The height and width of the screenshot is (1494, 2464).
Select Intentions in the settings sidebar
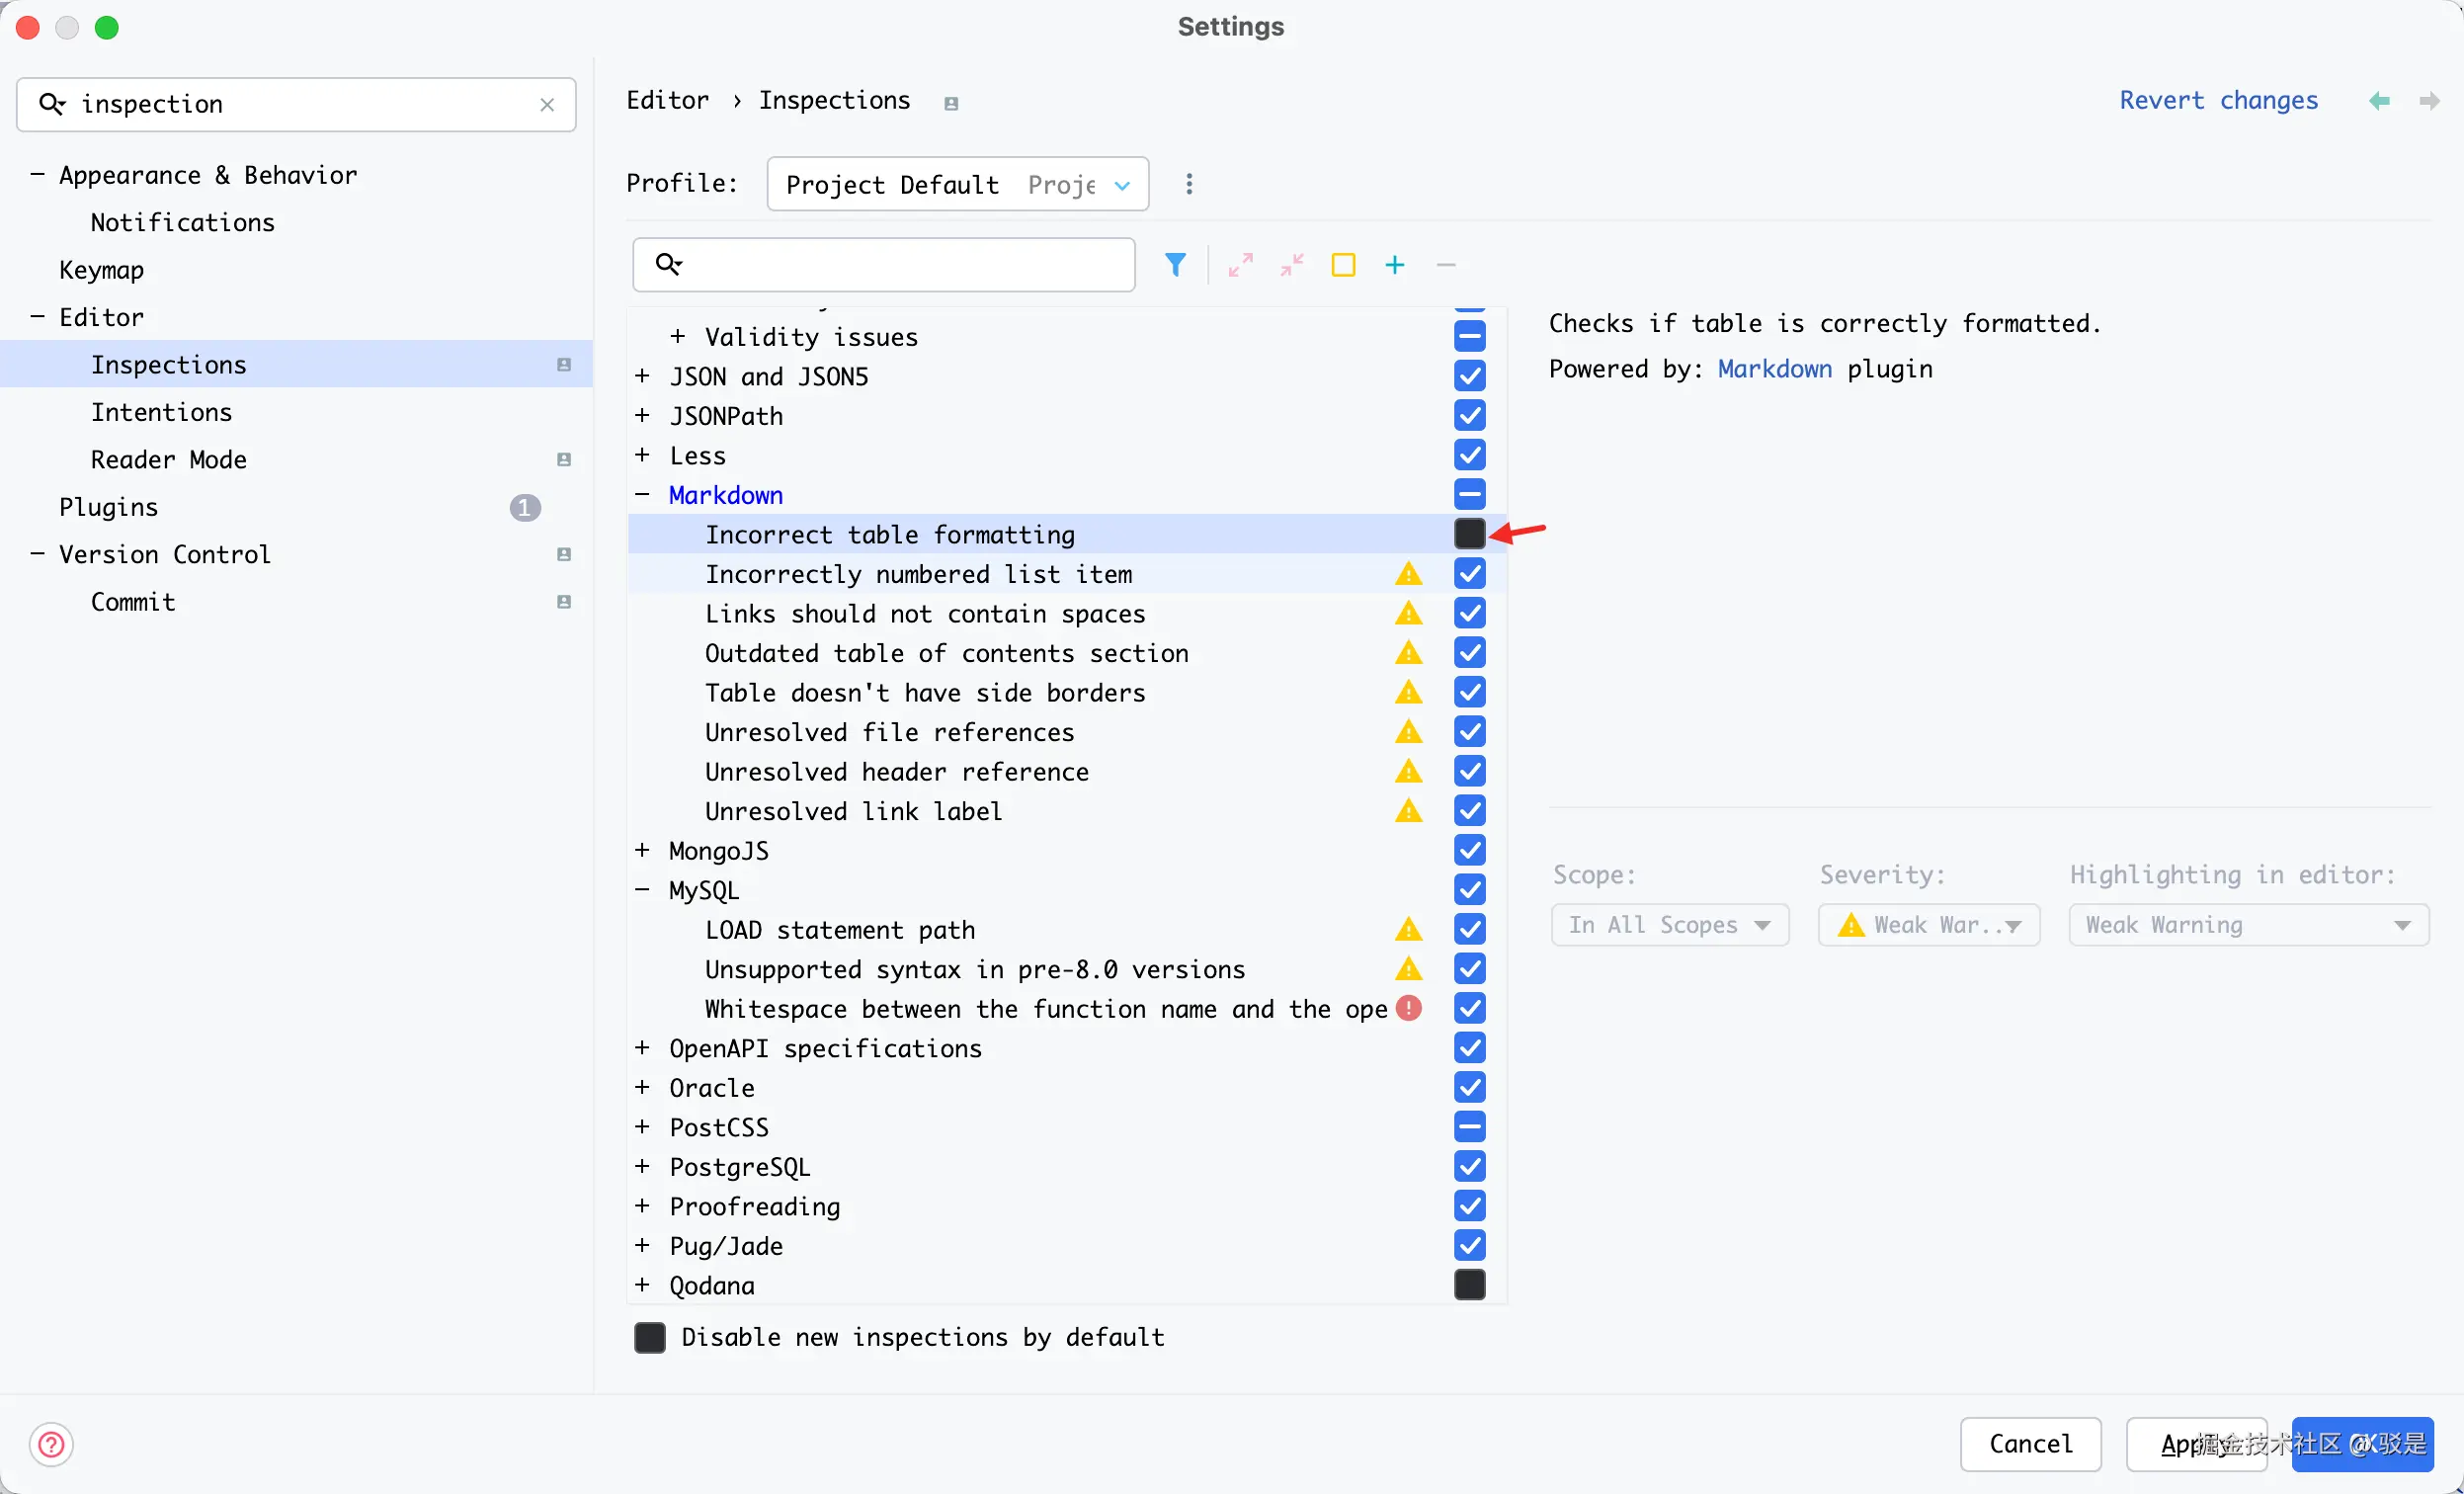pos(161,412)
